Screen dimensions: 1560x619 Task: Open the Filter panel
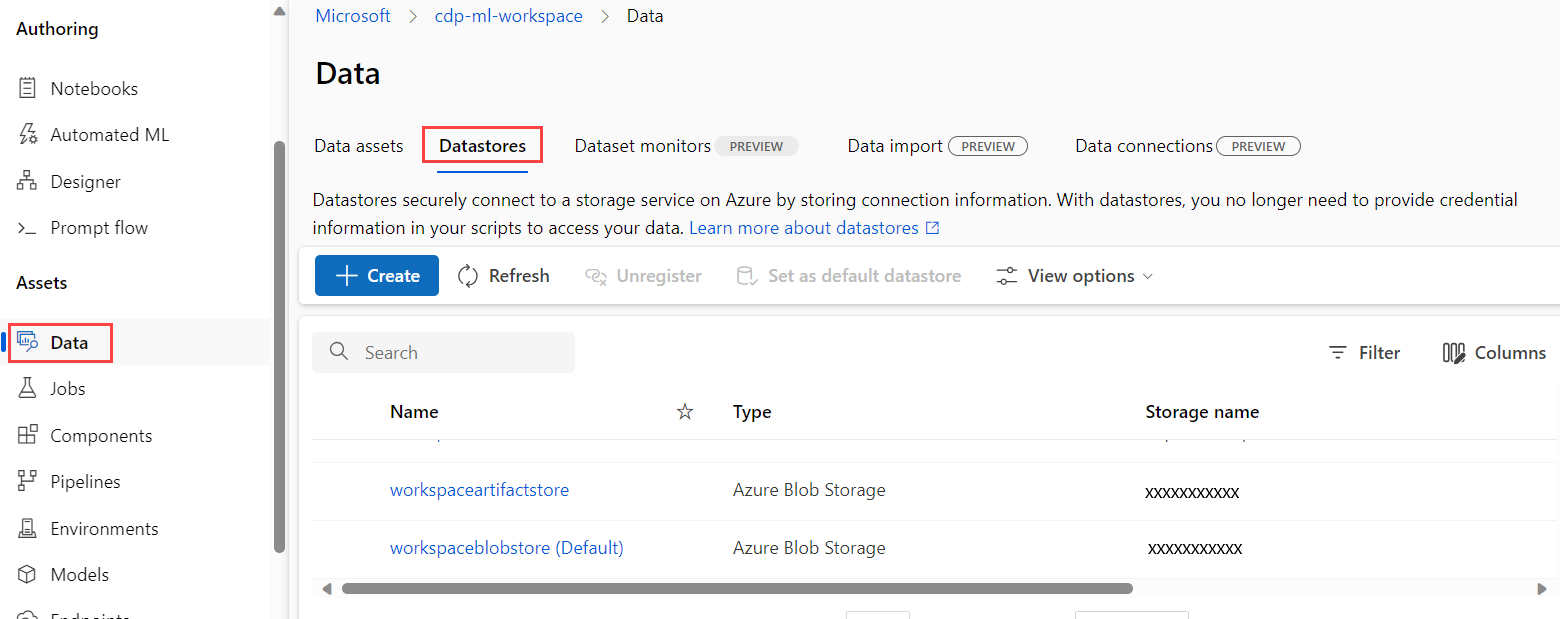tap(1364, 353)
